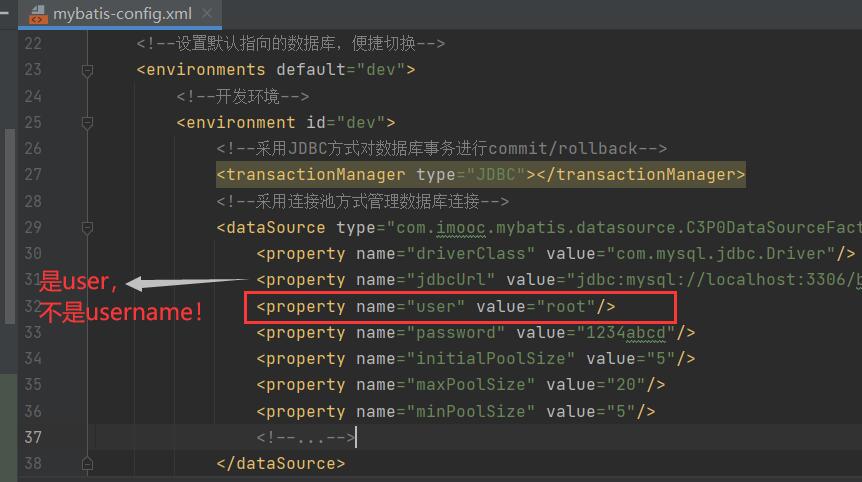Click the "20" maxPoolSize value
Image resolution: width=862 pixels, height=482 pixels.
(626, 385)
